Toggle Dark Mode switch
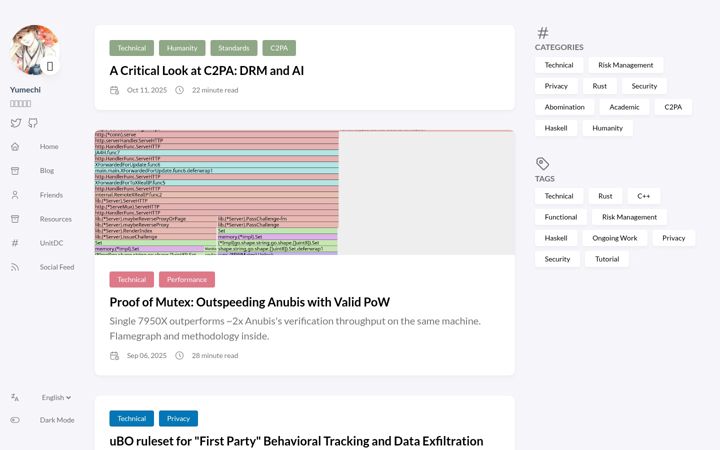720x450 pixels. 15,420
